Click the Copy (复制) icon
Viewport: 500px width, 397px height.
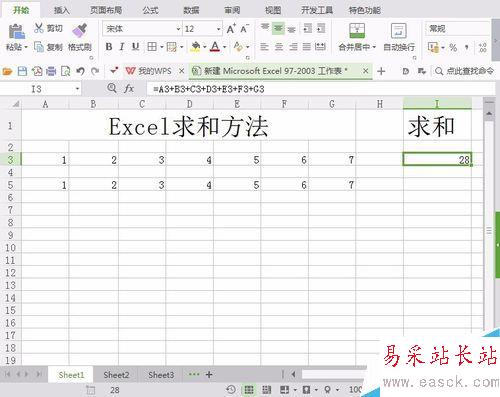pos(39,47)
